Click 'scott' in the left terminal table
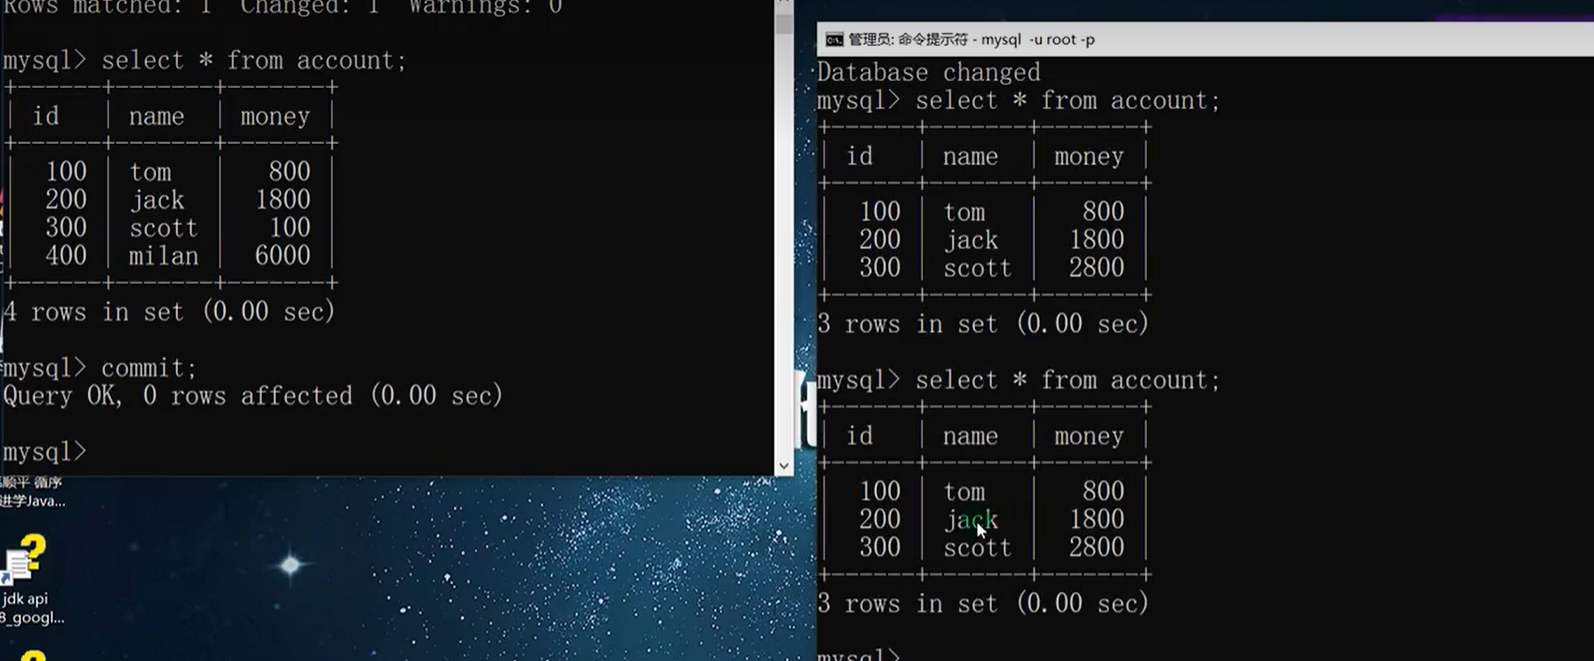 pos(163,228)
